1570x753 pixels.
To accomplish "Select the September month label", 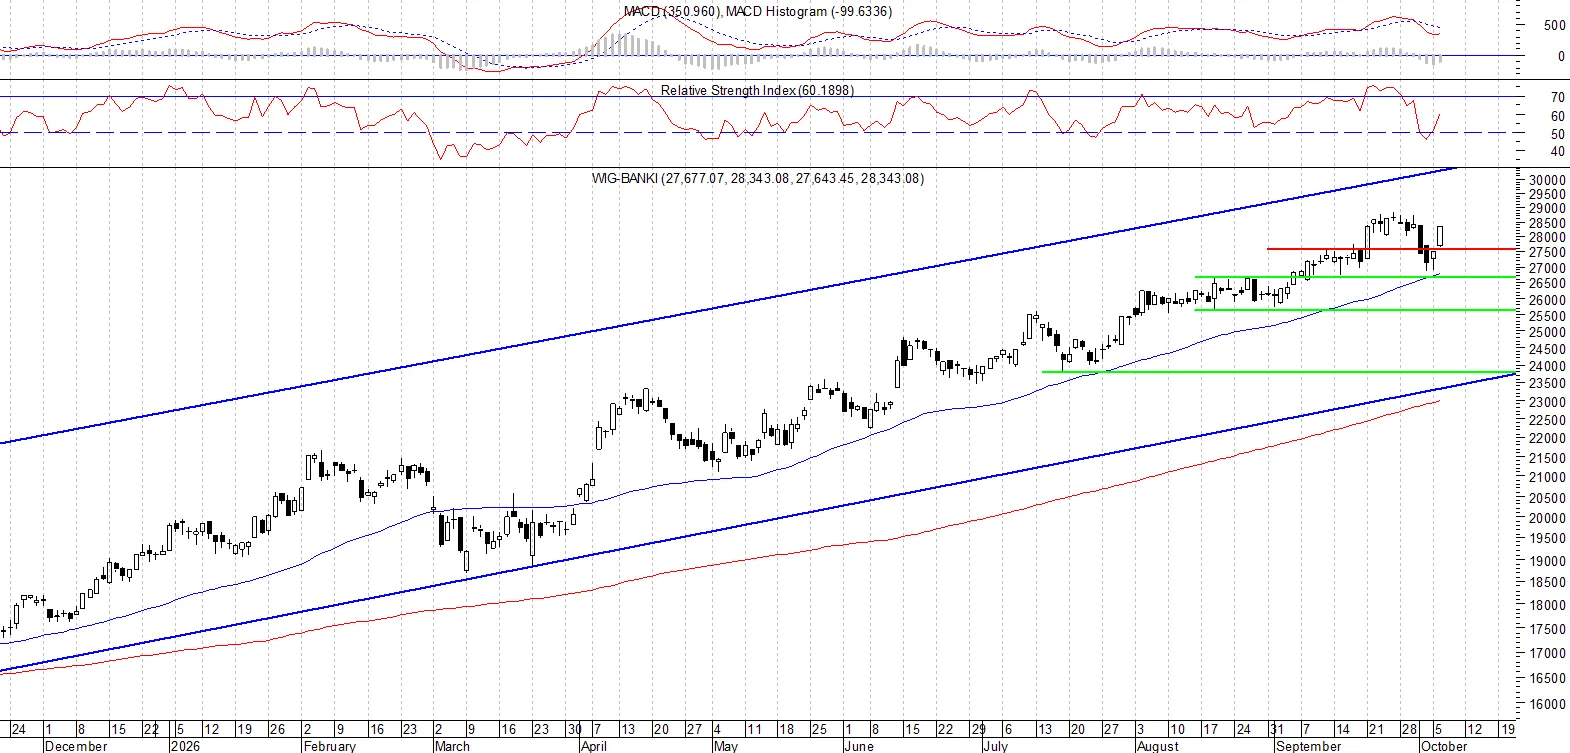I will click(1309, 746).
